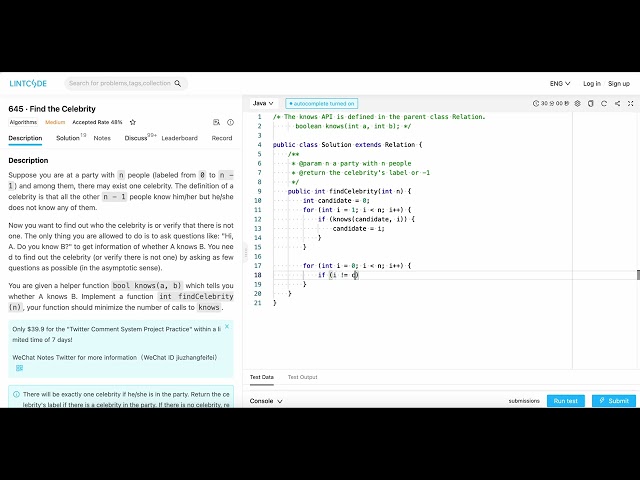The image size is (640, 480).
Task: Click 'Accepted Rate 48%' text
Action: tap(97, 122)
